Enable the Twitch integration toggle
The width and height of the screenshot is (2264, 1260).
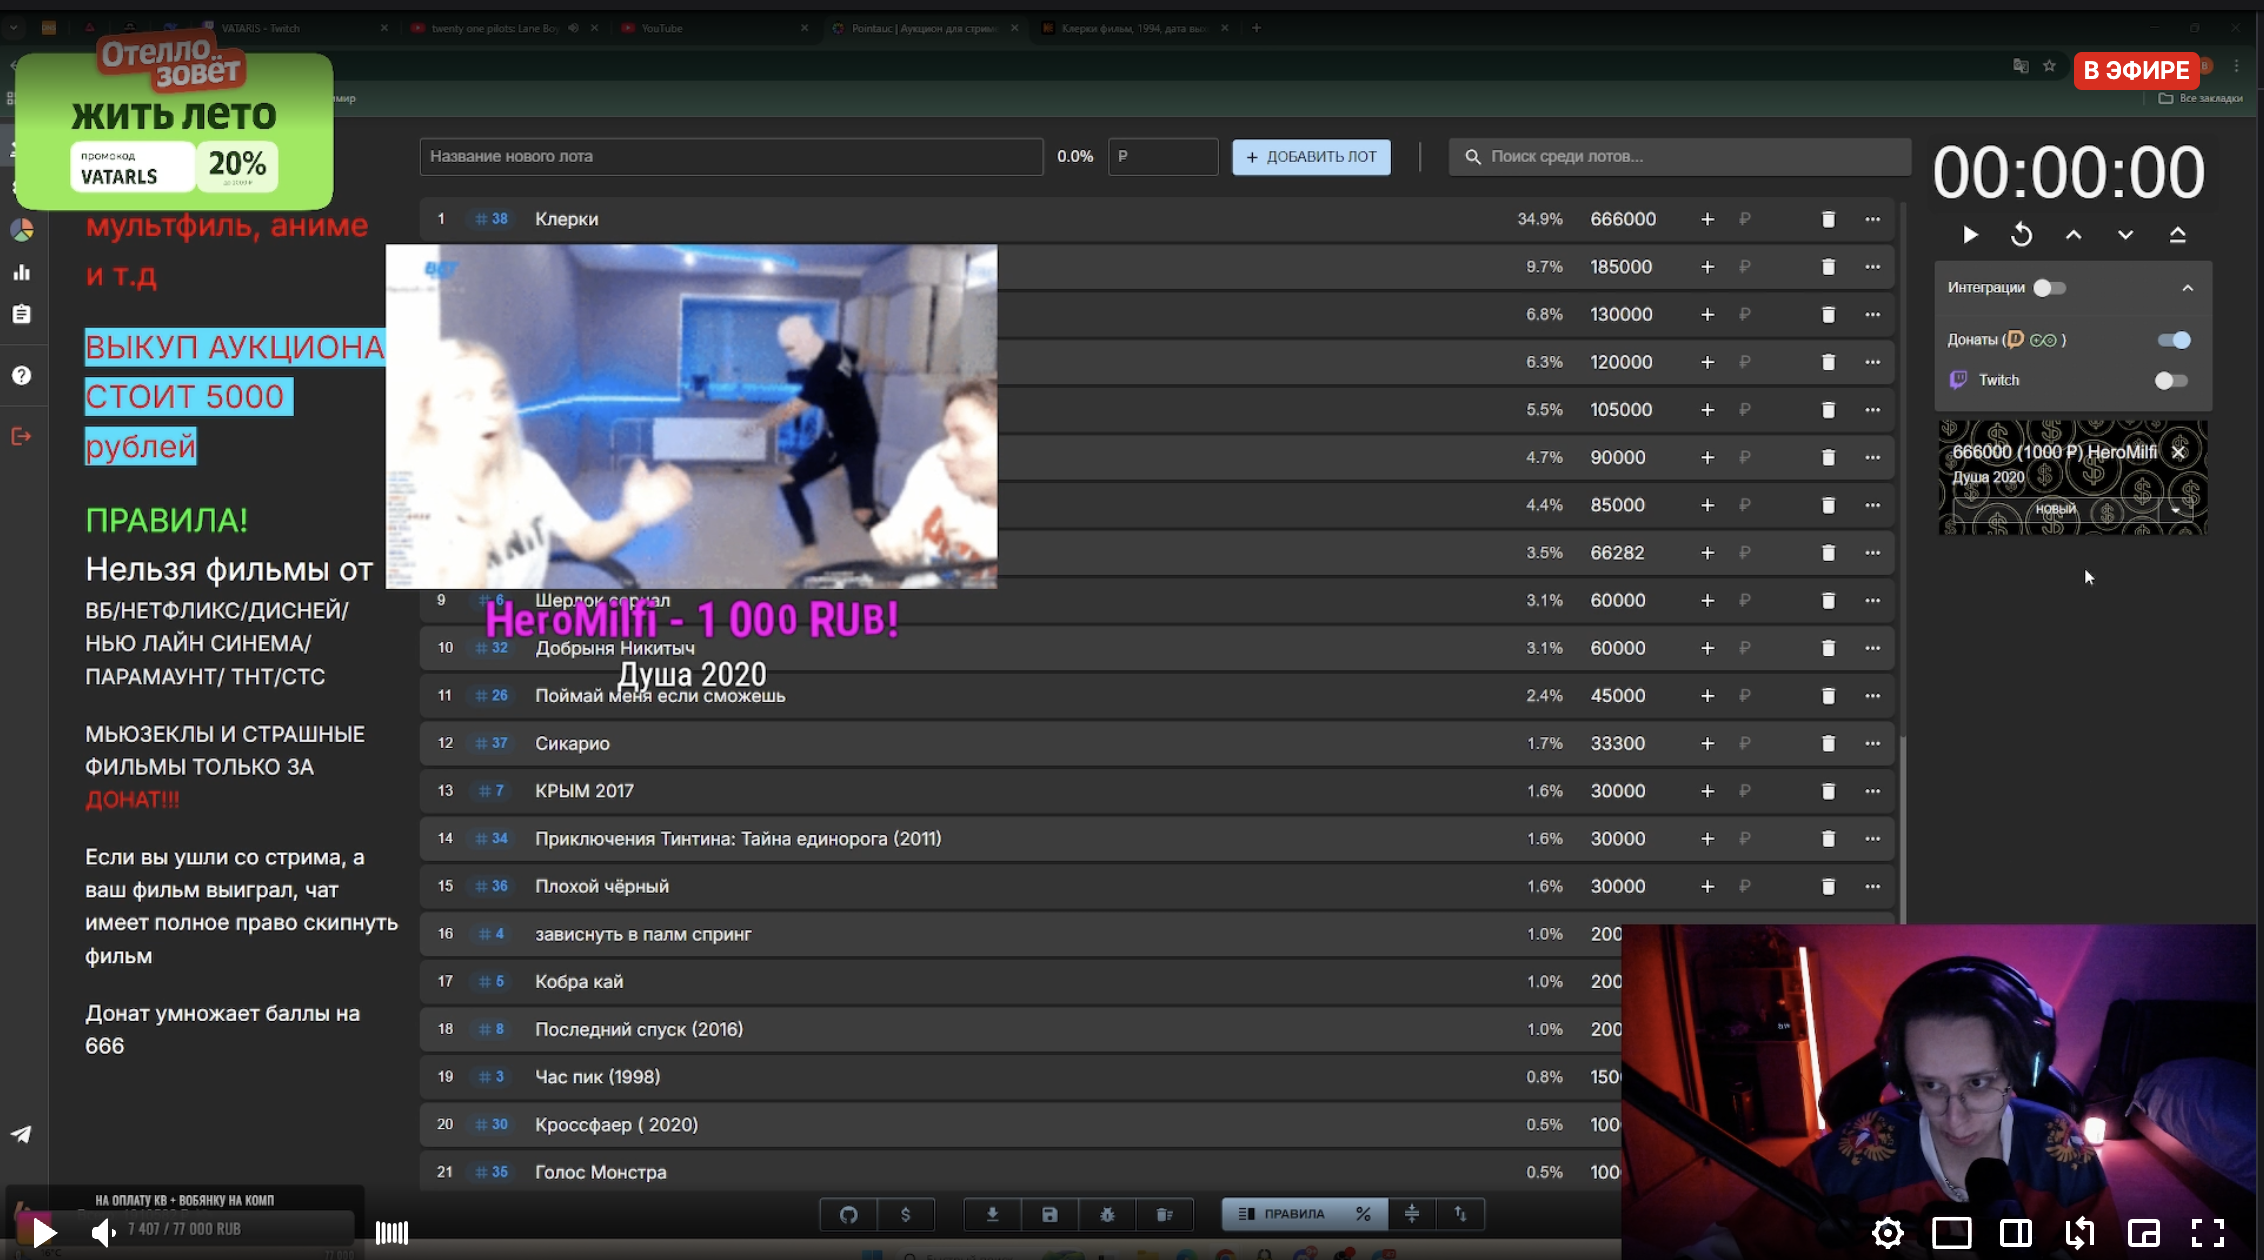click(2170, 381)
